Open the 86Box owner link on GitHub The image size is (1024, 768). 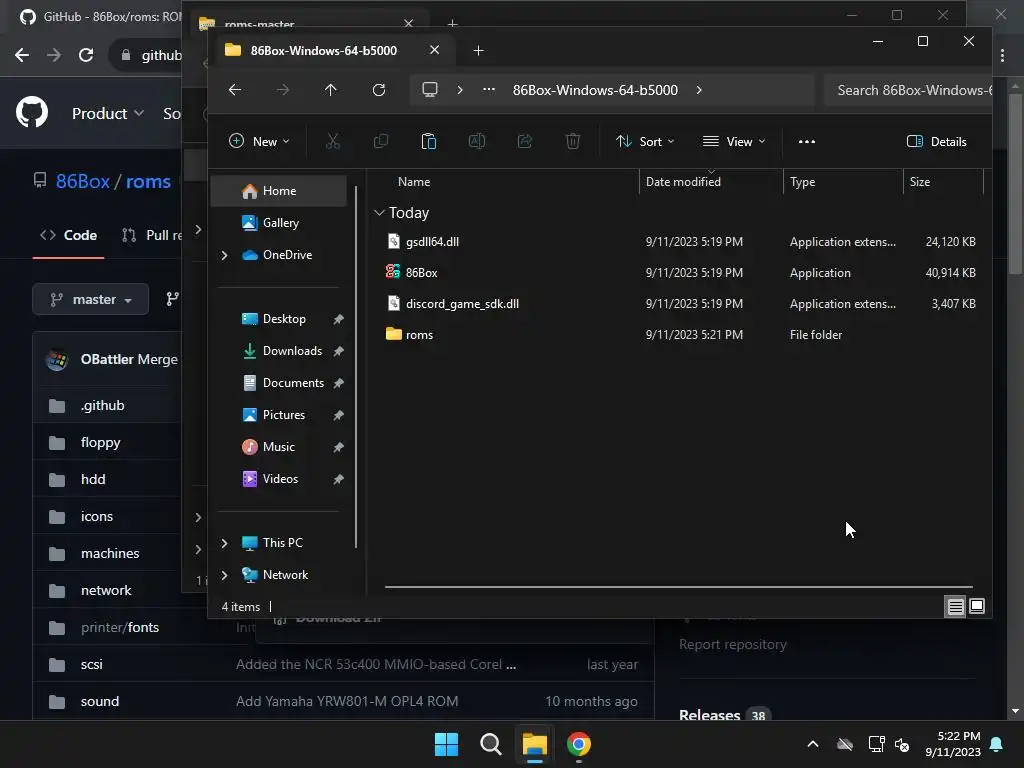point(82,181)
